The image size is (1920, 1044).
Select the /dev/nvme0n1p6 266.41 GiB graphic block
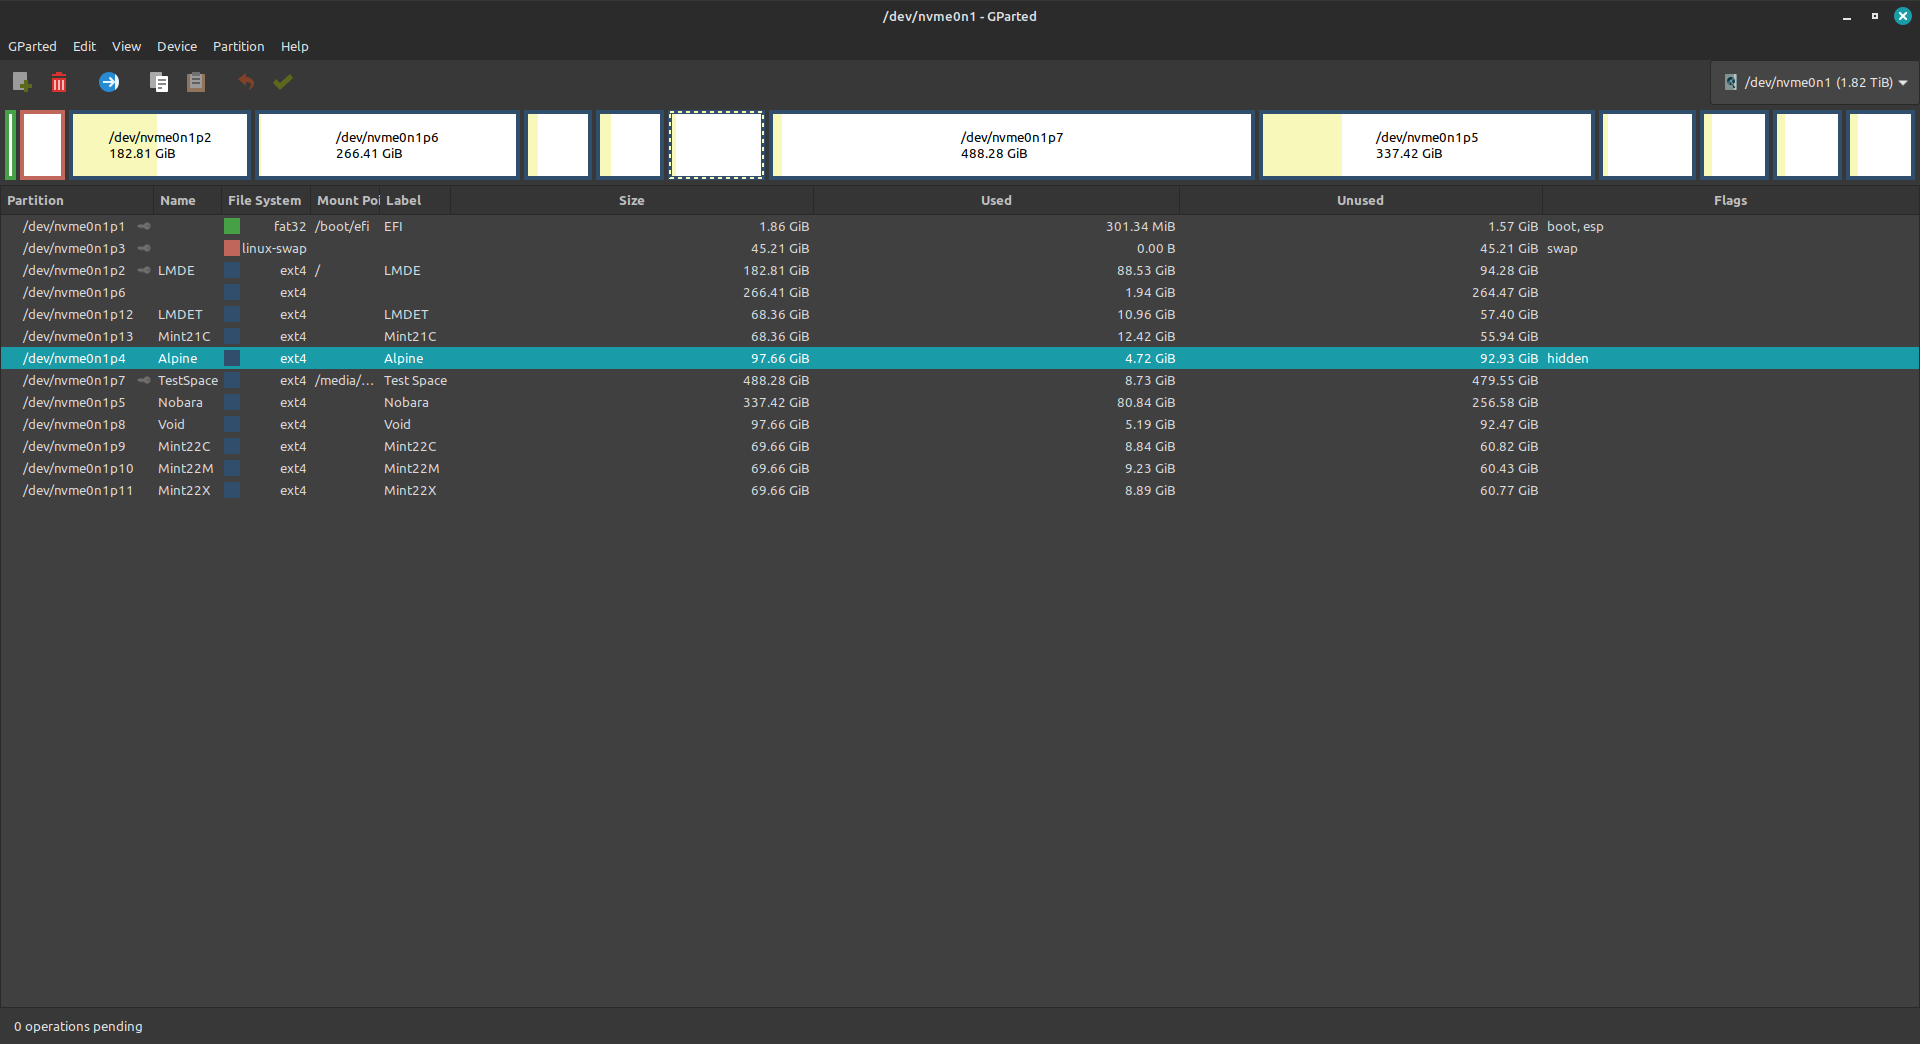(x=388, y=145)
